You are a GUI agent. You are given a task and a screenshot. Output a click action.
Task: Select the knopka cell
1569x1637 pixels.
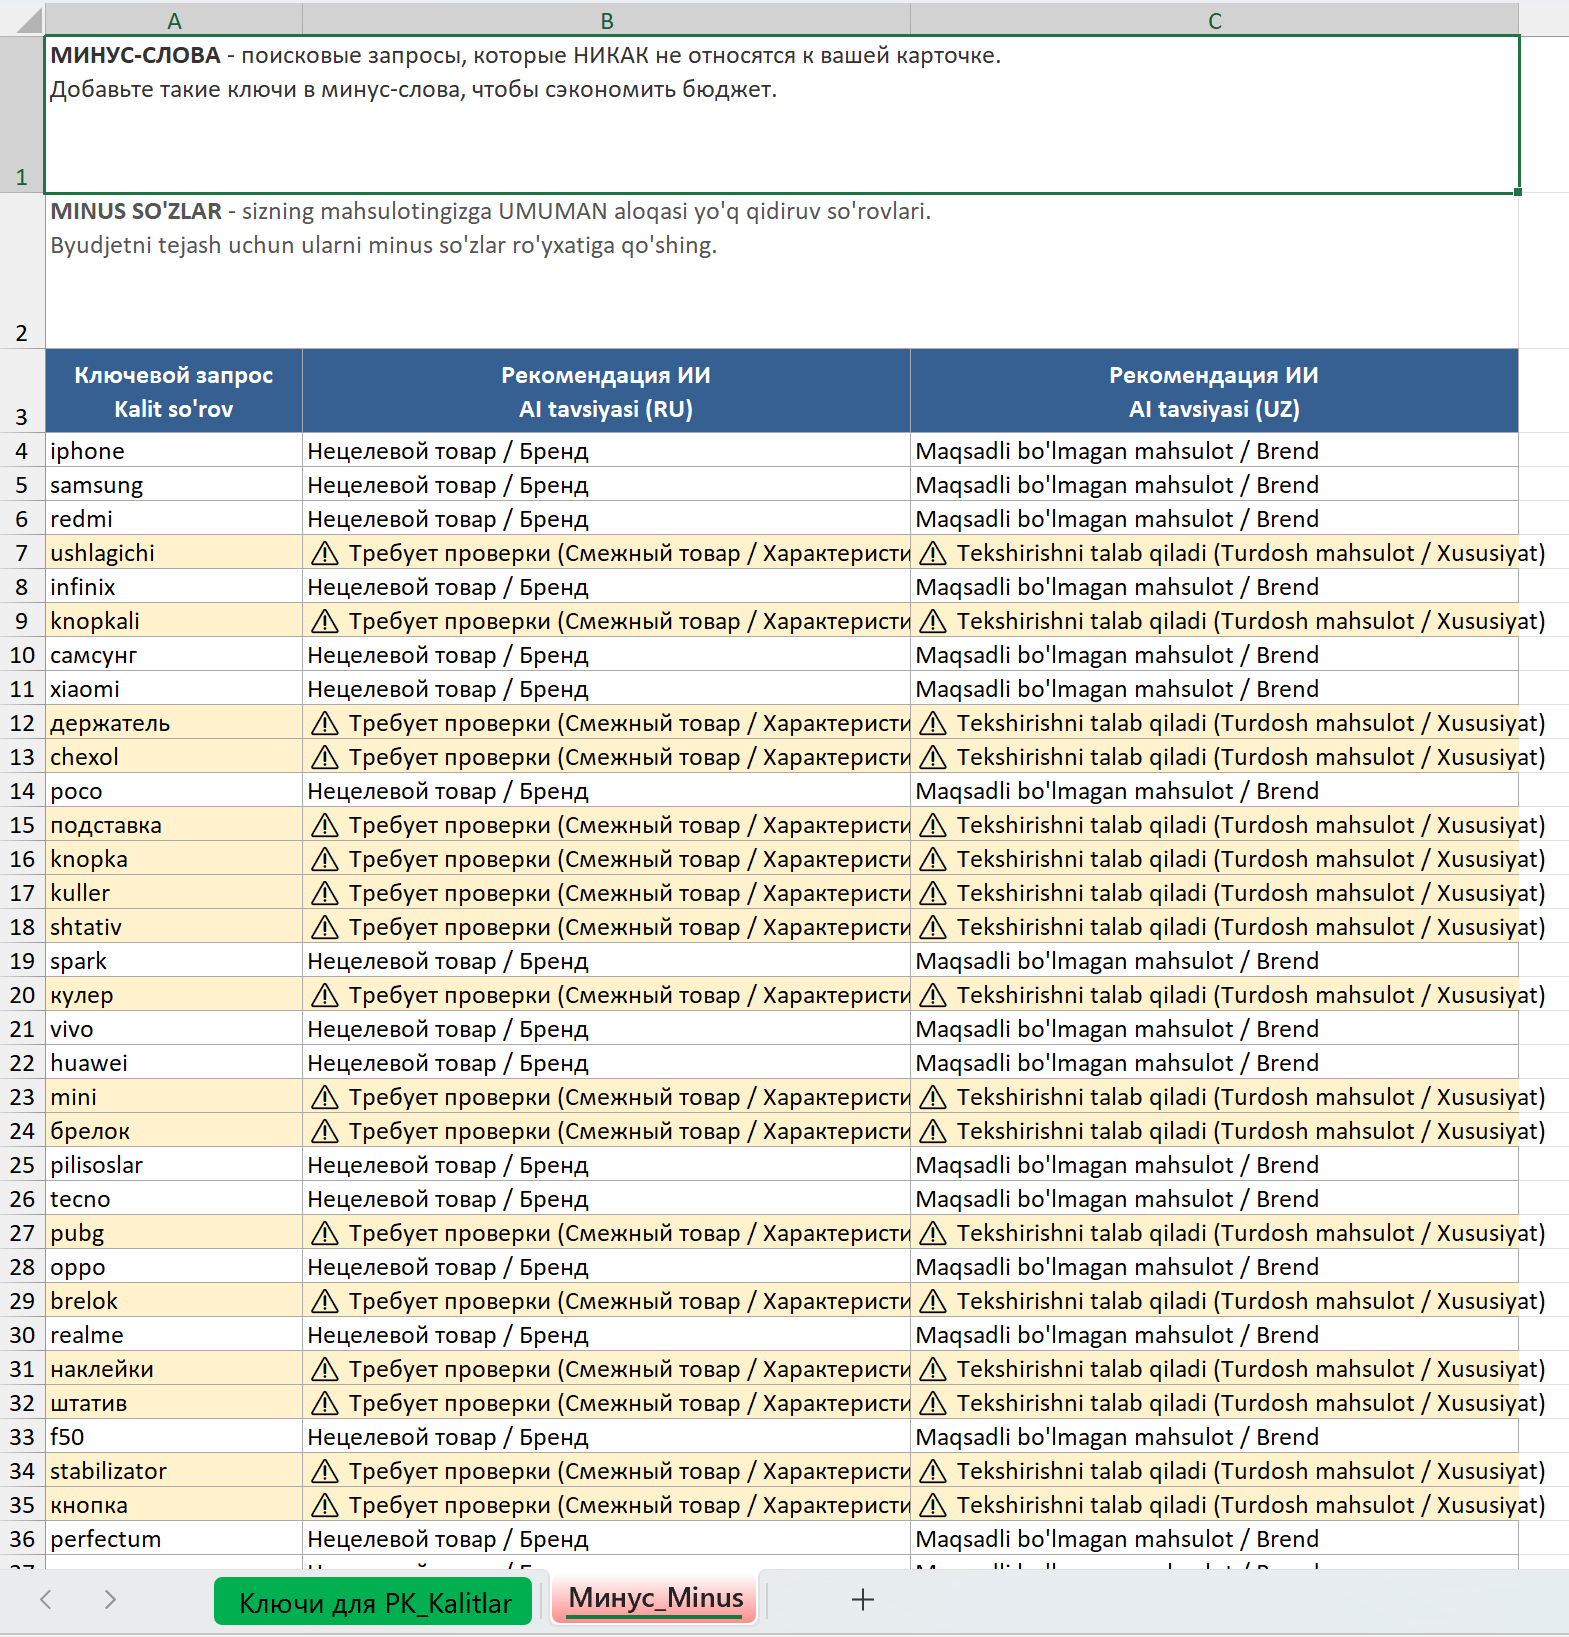pos(174,858)
